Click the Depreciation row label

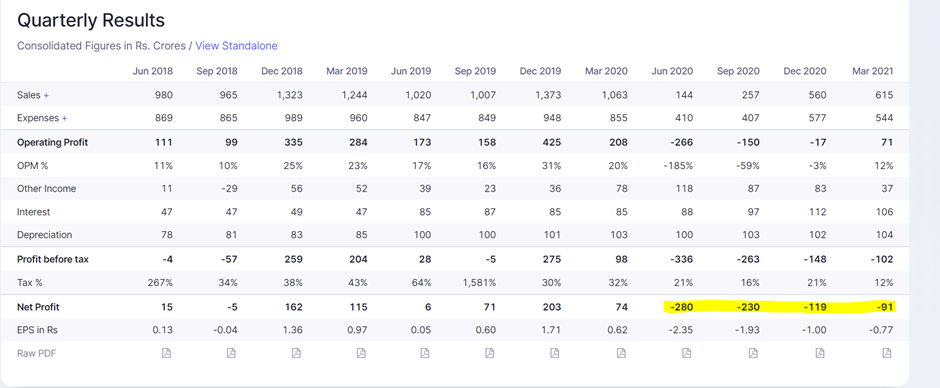[44, 235]
